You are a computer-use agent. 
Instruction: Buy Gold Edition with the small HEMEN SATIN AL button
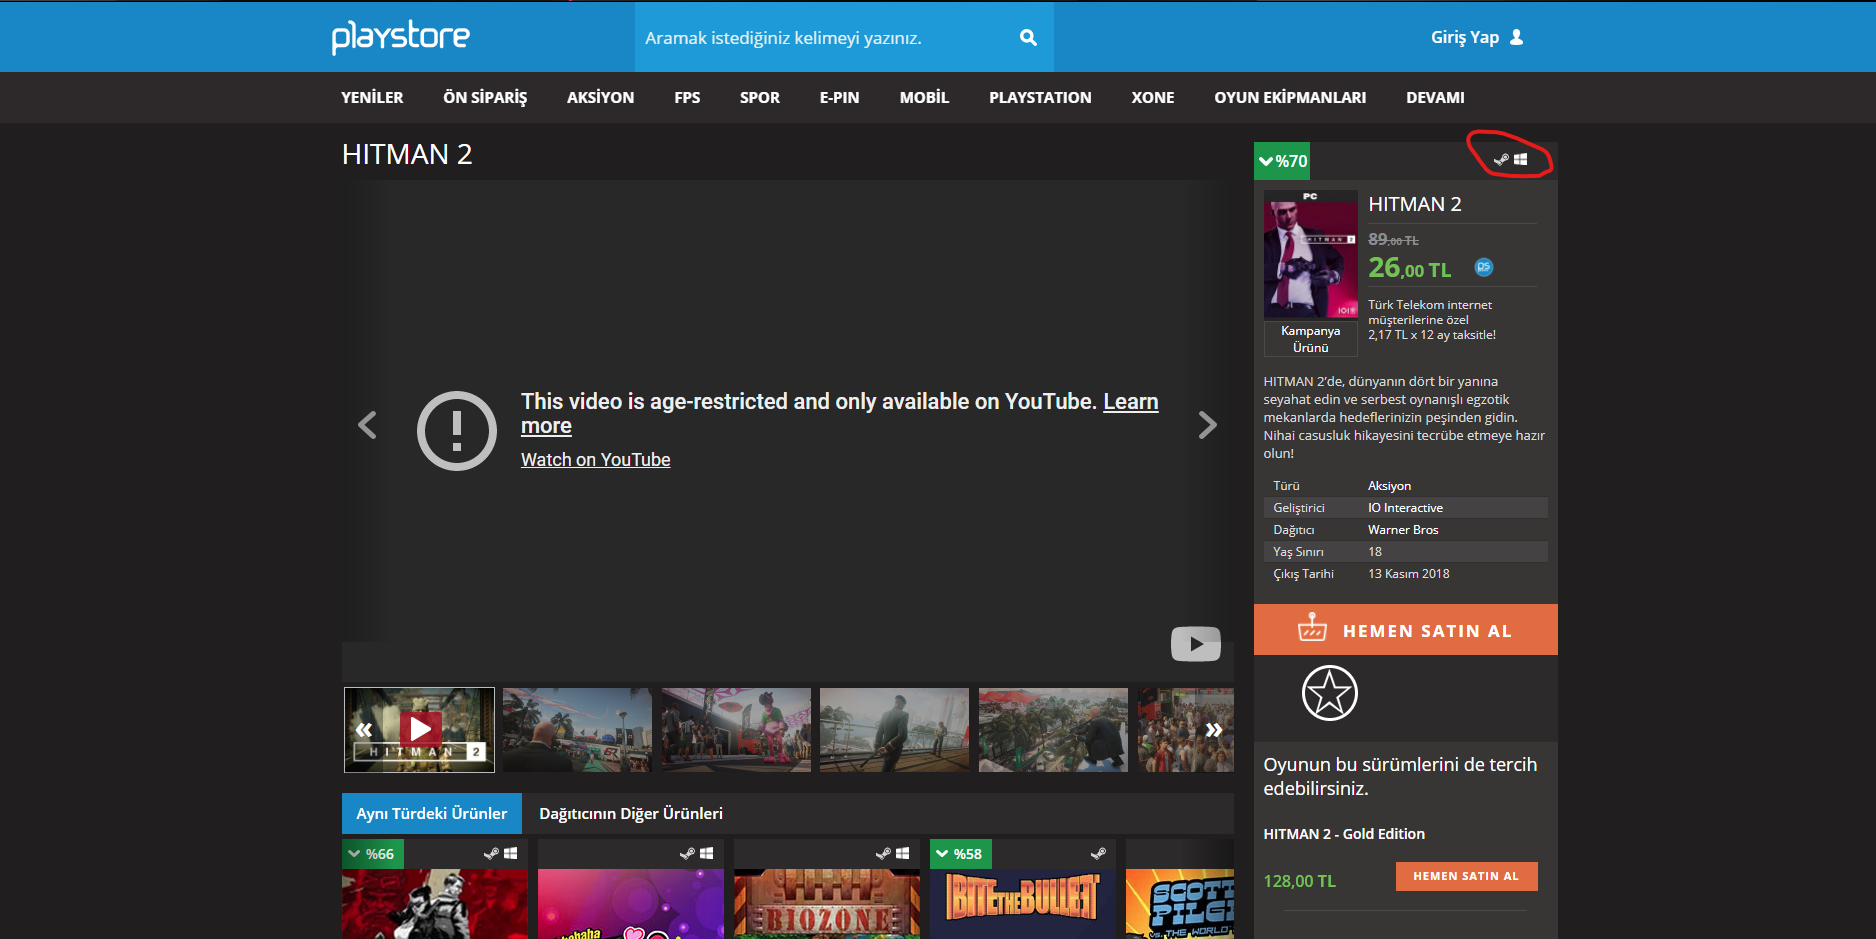[1466, 876]
